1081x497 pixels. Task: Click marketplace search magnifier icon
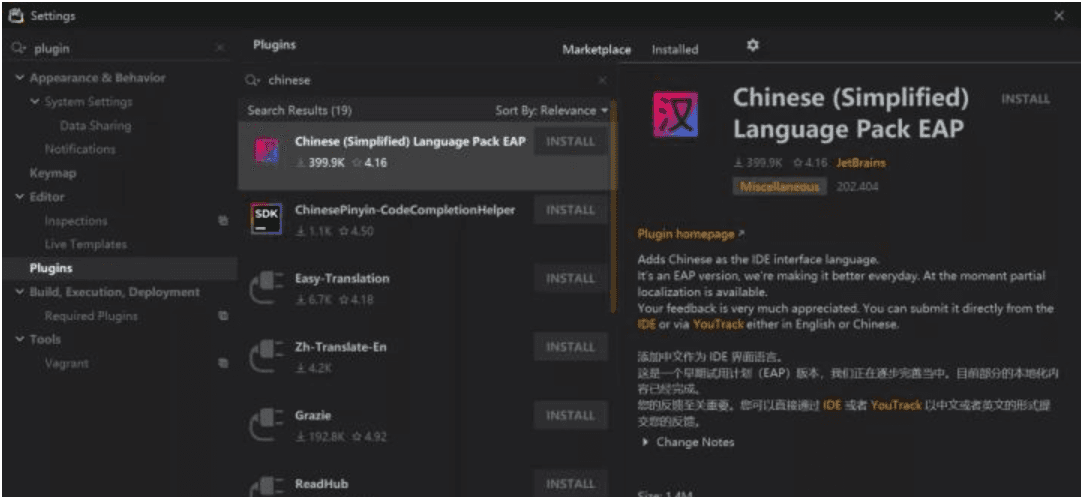point(253,81)
